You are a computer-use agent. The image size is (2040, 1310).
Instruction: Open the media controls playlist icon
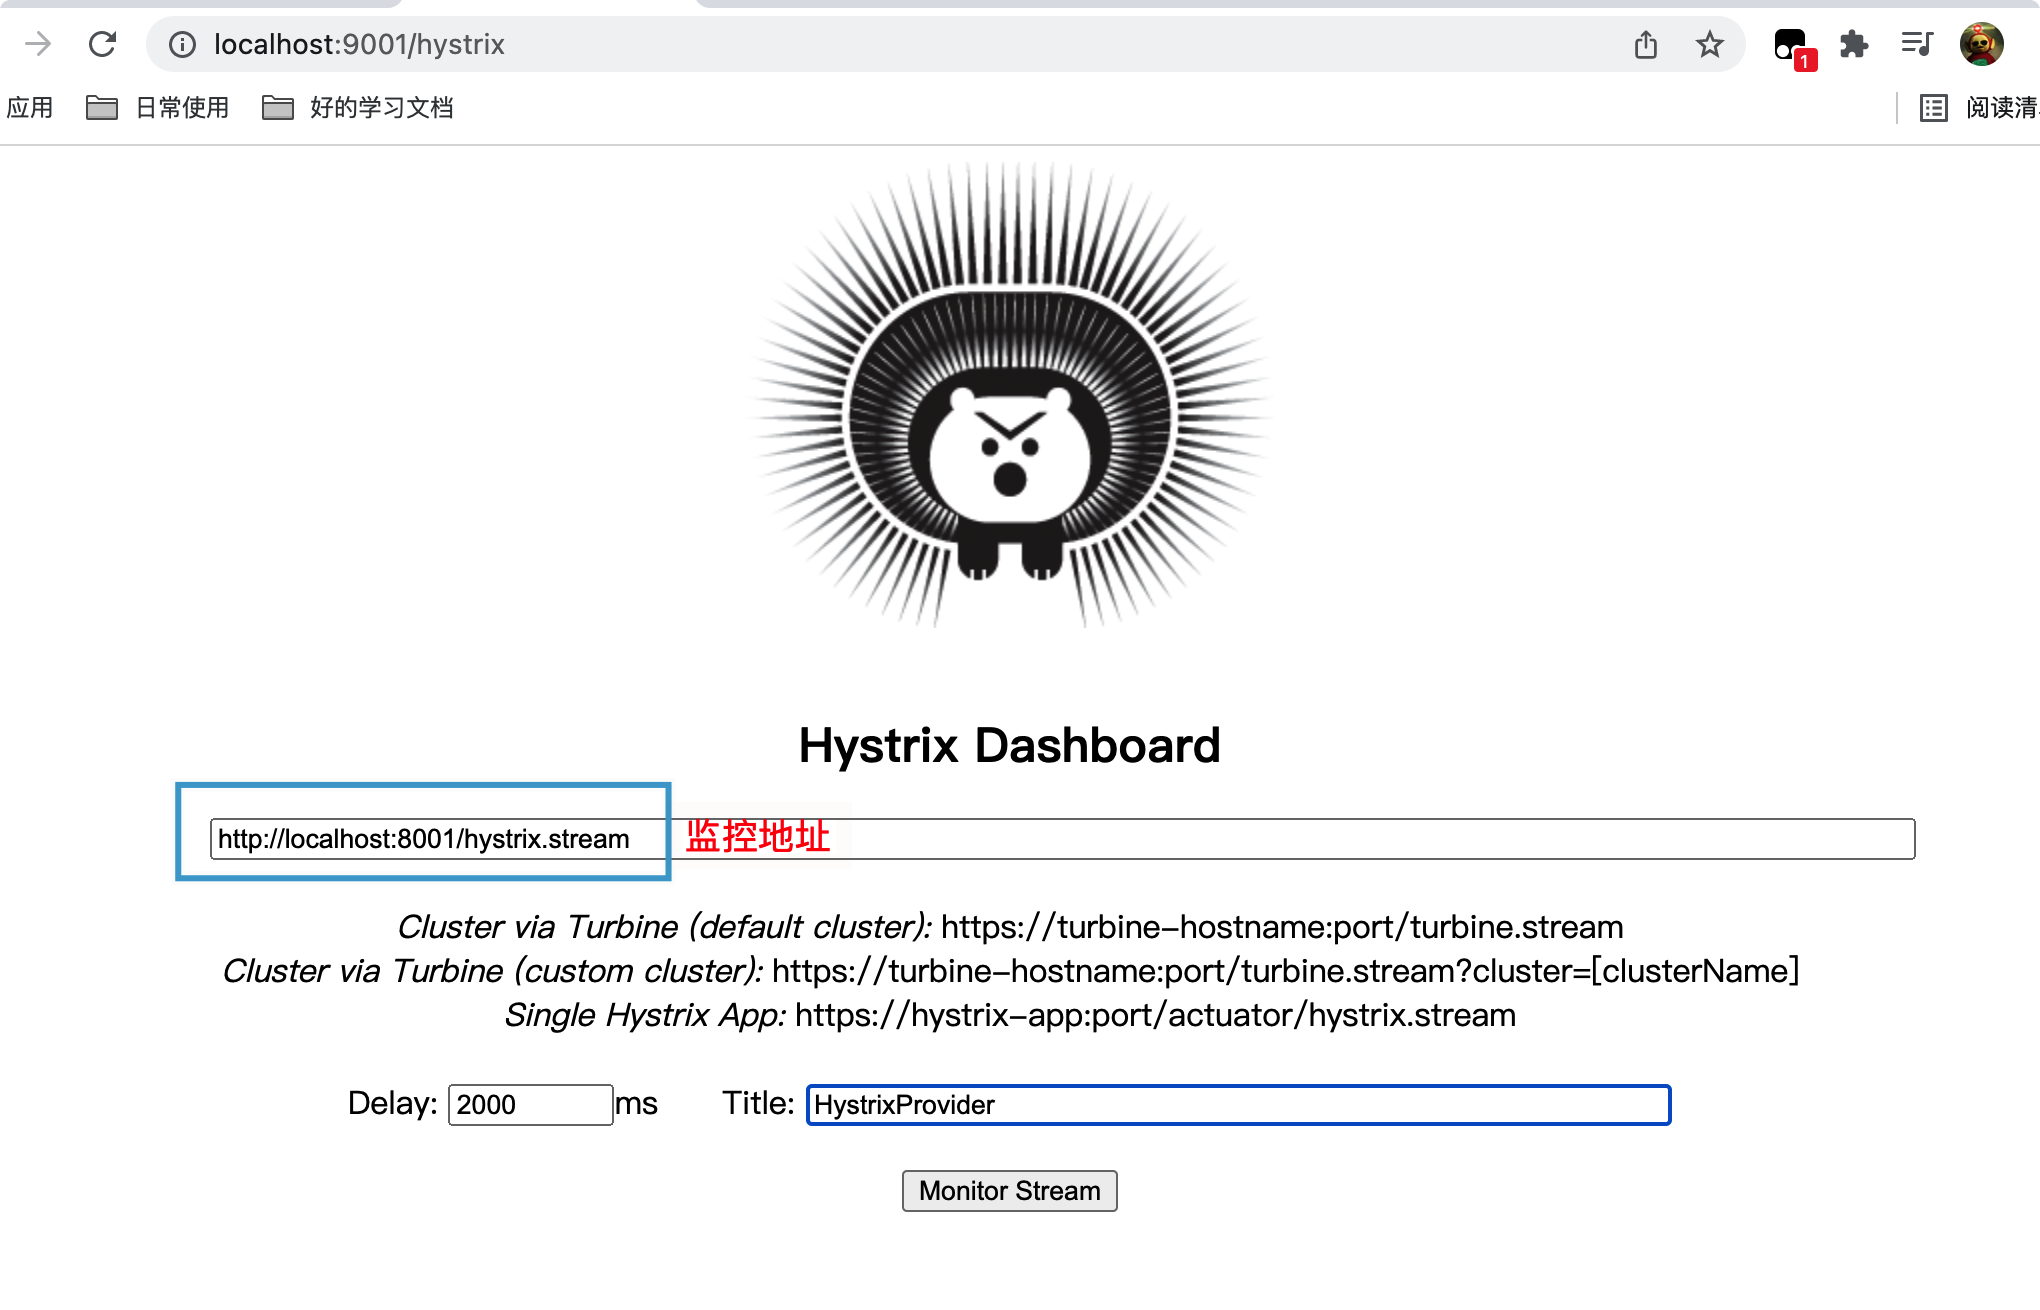tap(1917, 44)
